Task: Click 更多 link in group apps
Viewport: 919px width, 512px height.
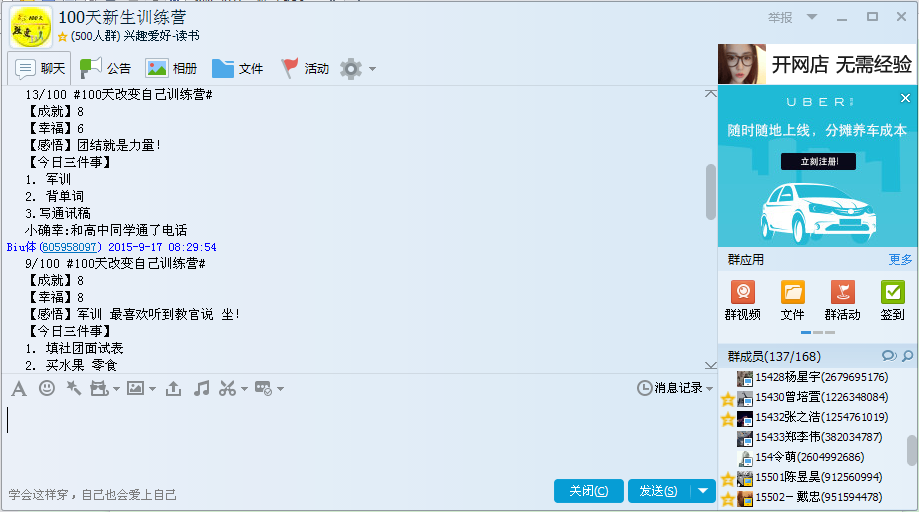Action: point(900,259)
